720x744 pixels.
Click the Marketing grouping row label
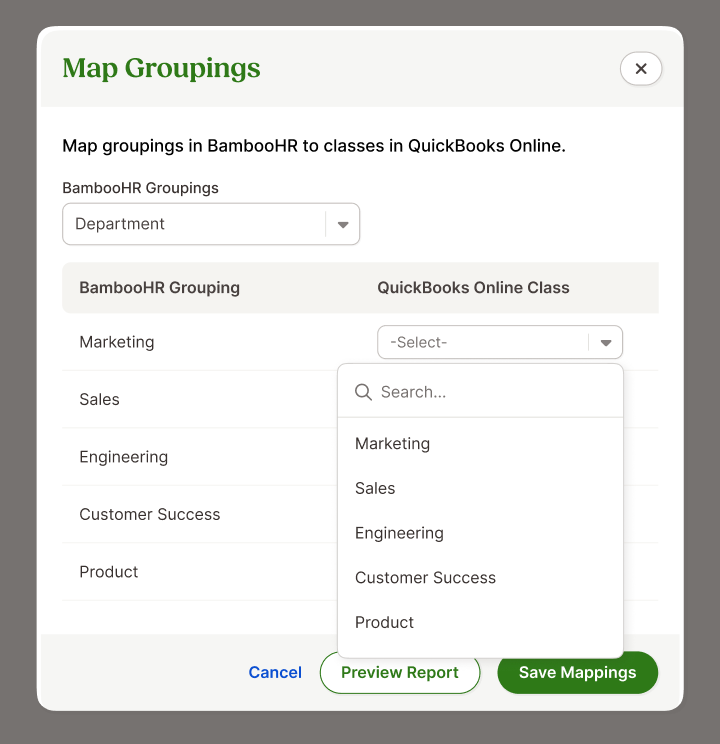[x=117, y=342]
